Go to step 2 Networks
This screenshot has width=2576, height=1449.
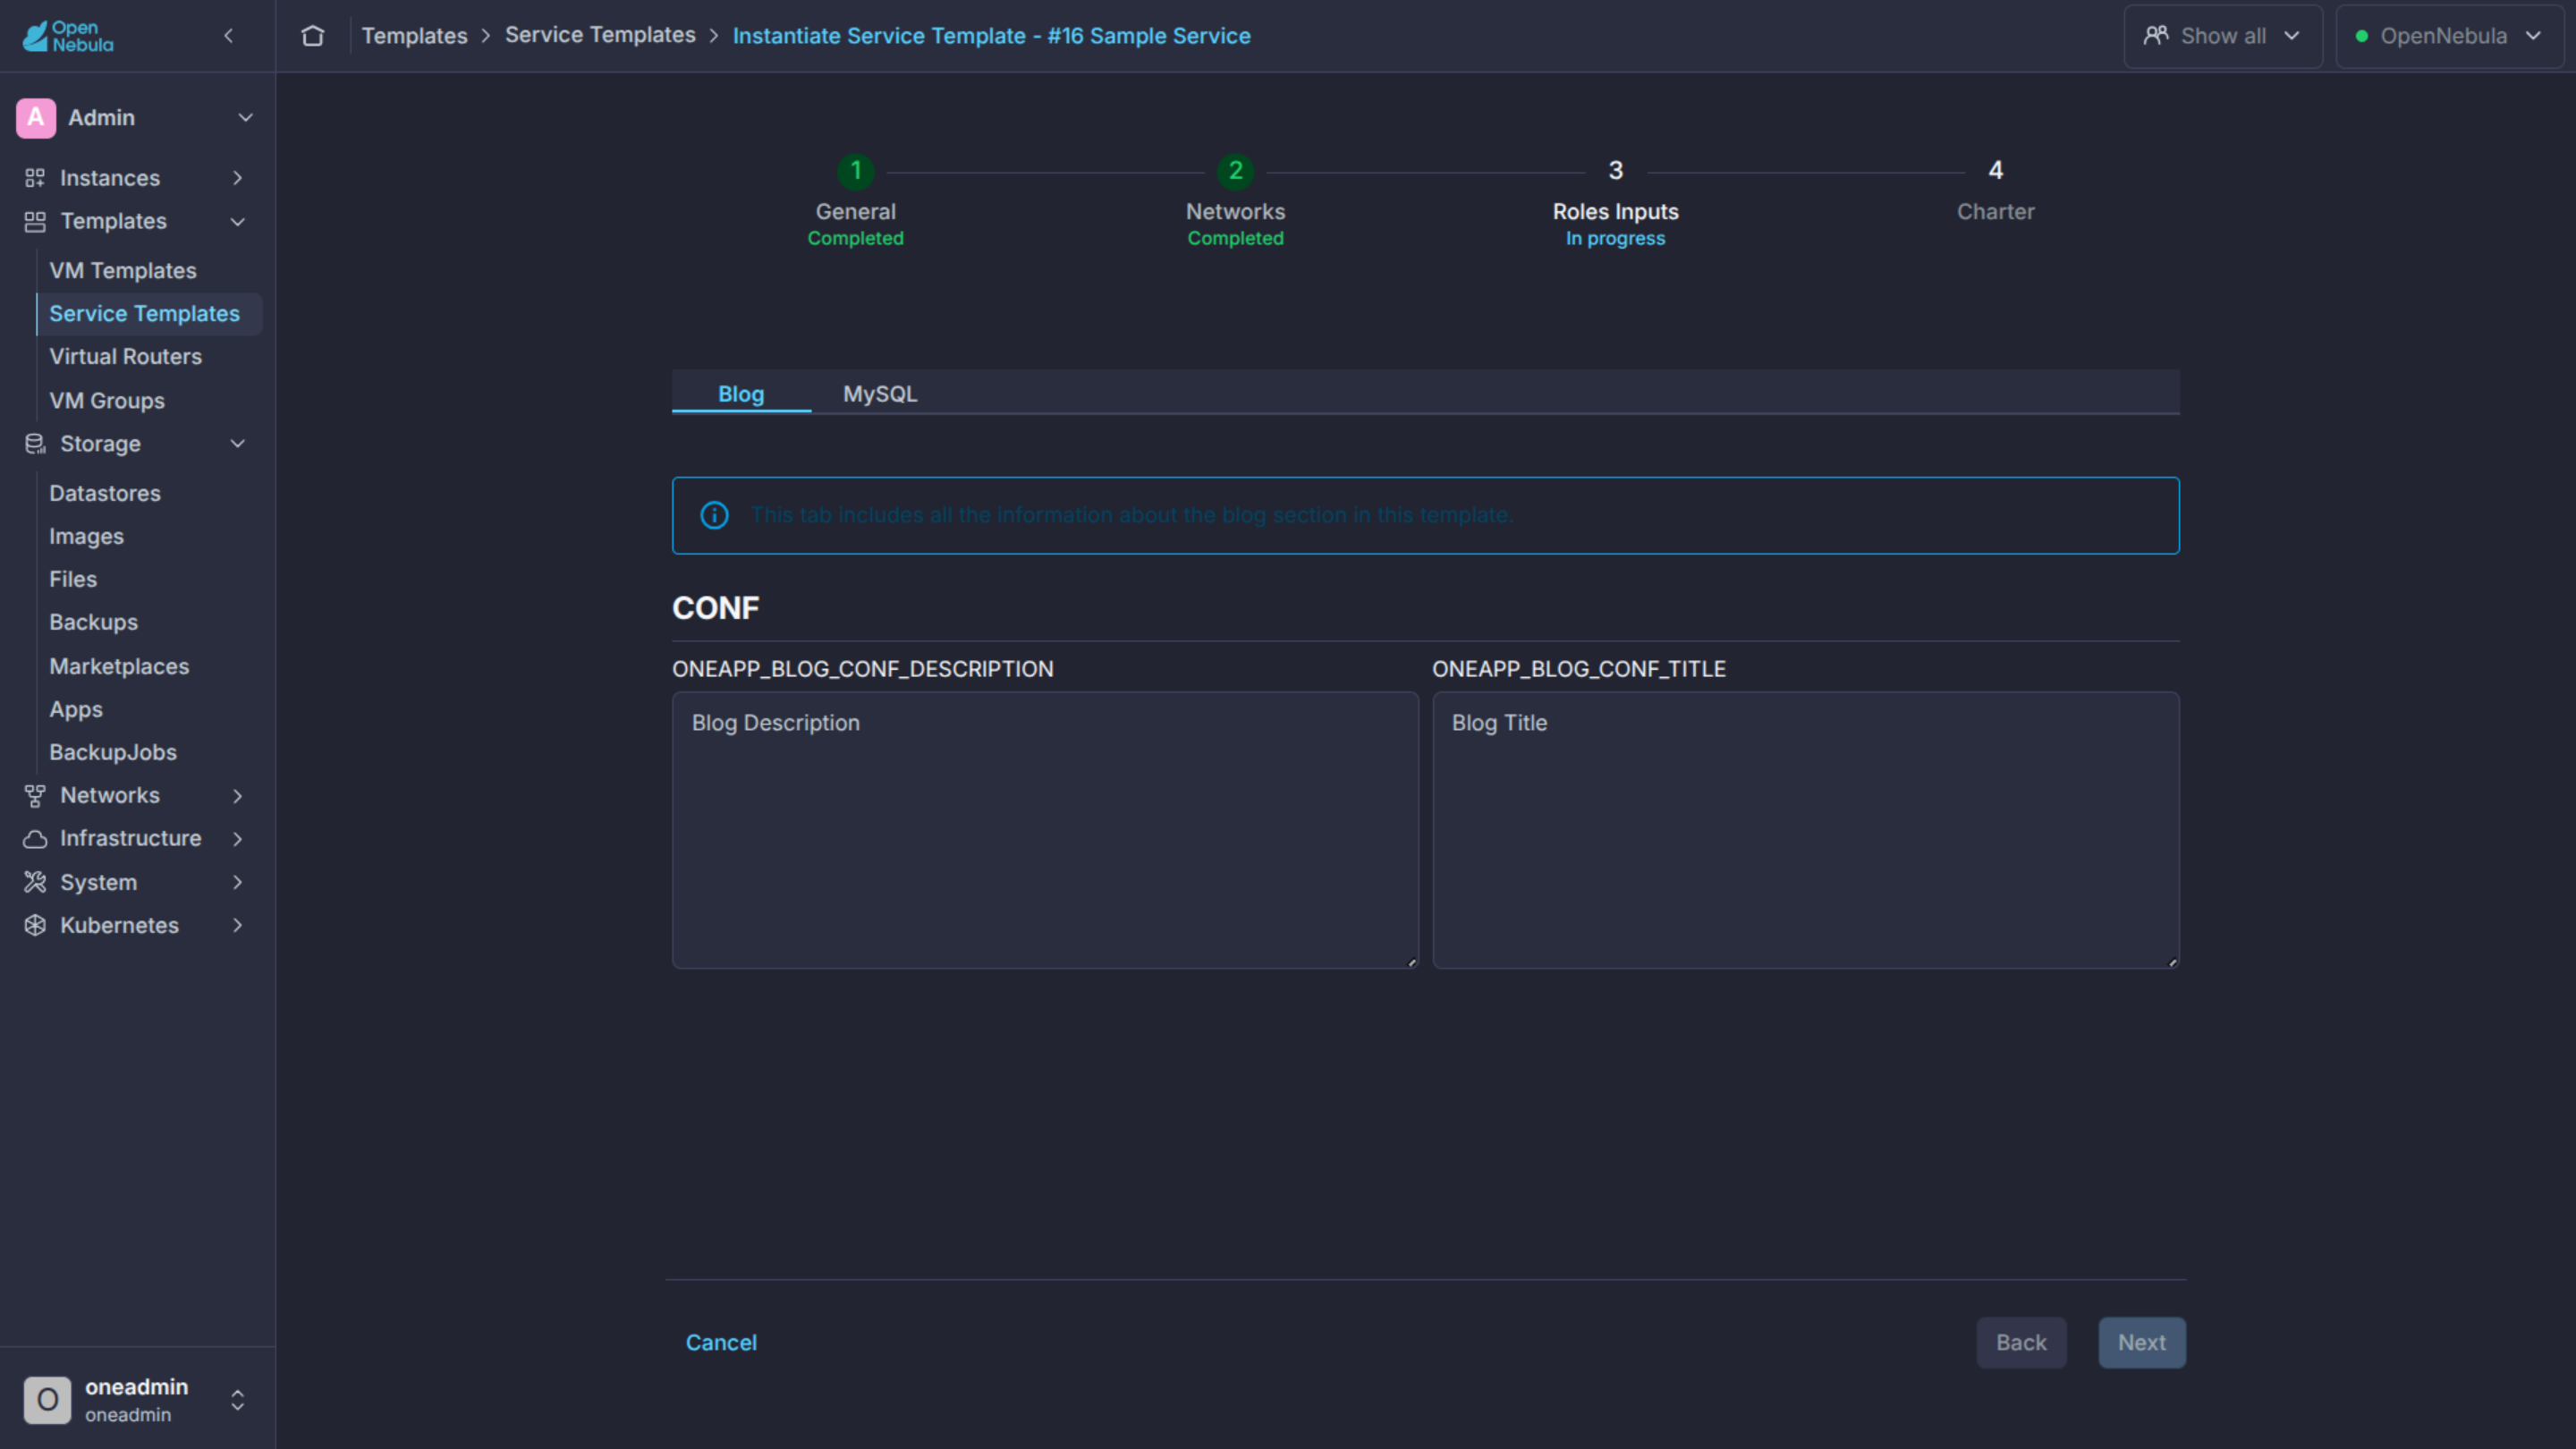point(1236,203)
